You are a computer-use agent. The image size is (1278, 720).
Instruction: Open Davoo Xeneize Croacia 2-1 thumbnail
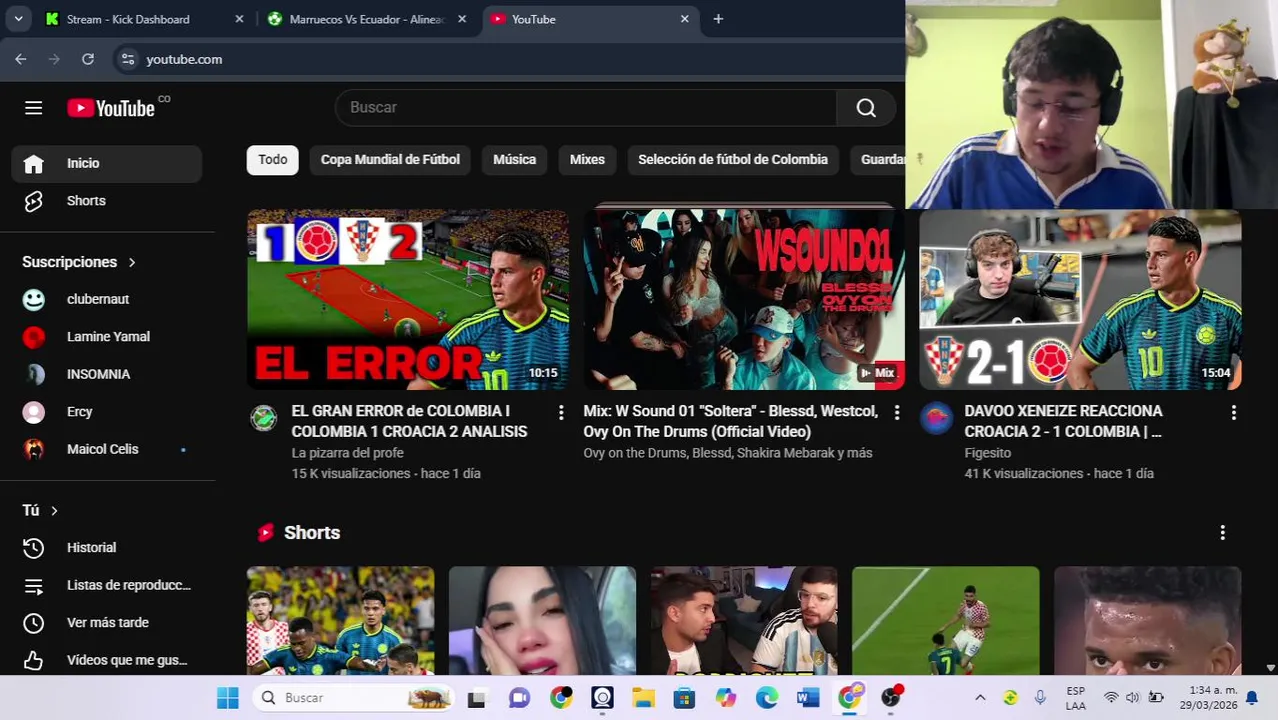(x=1080, y=299)
